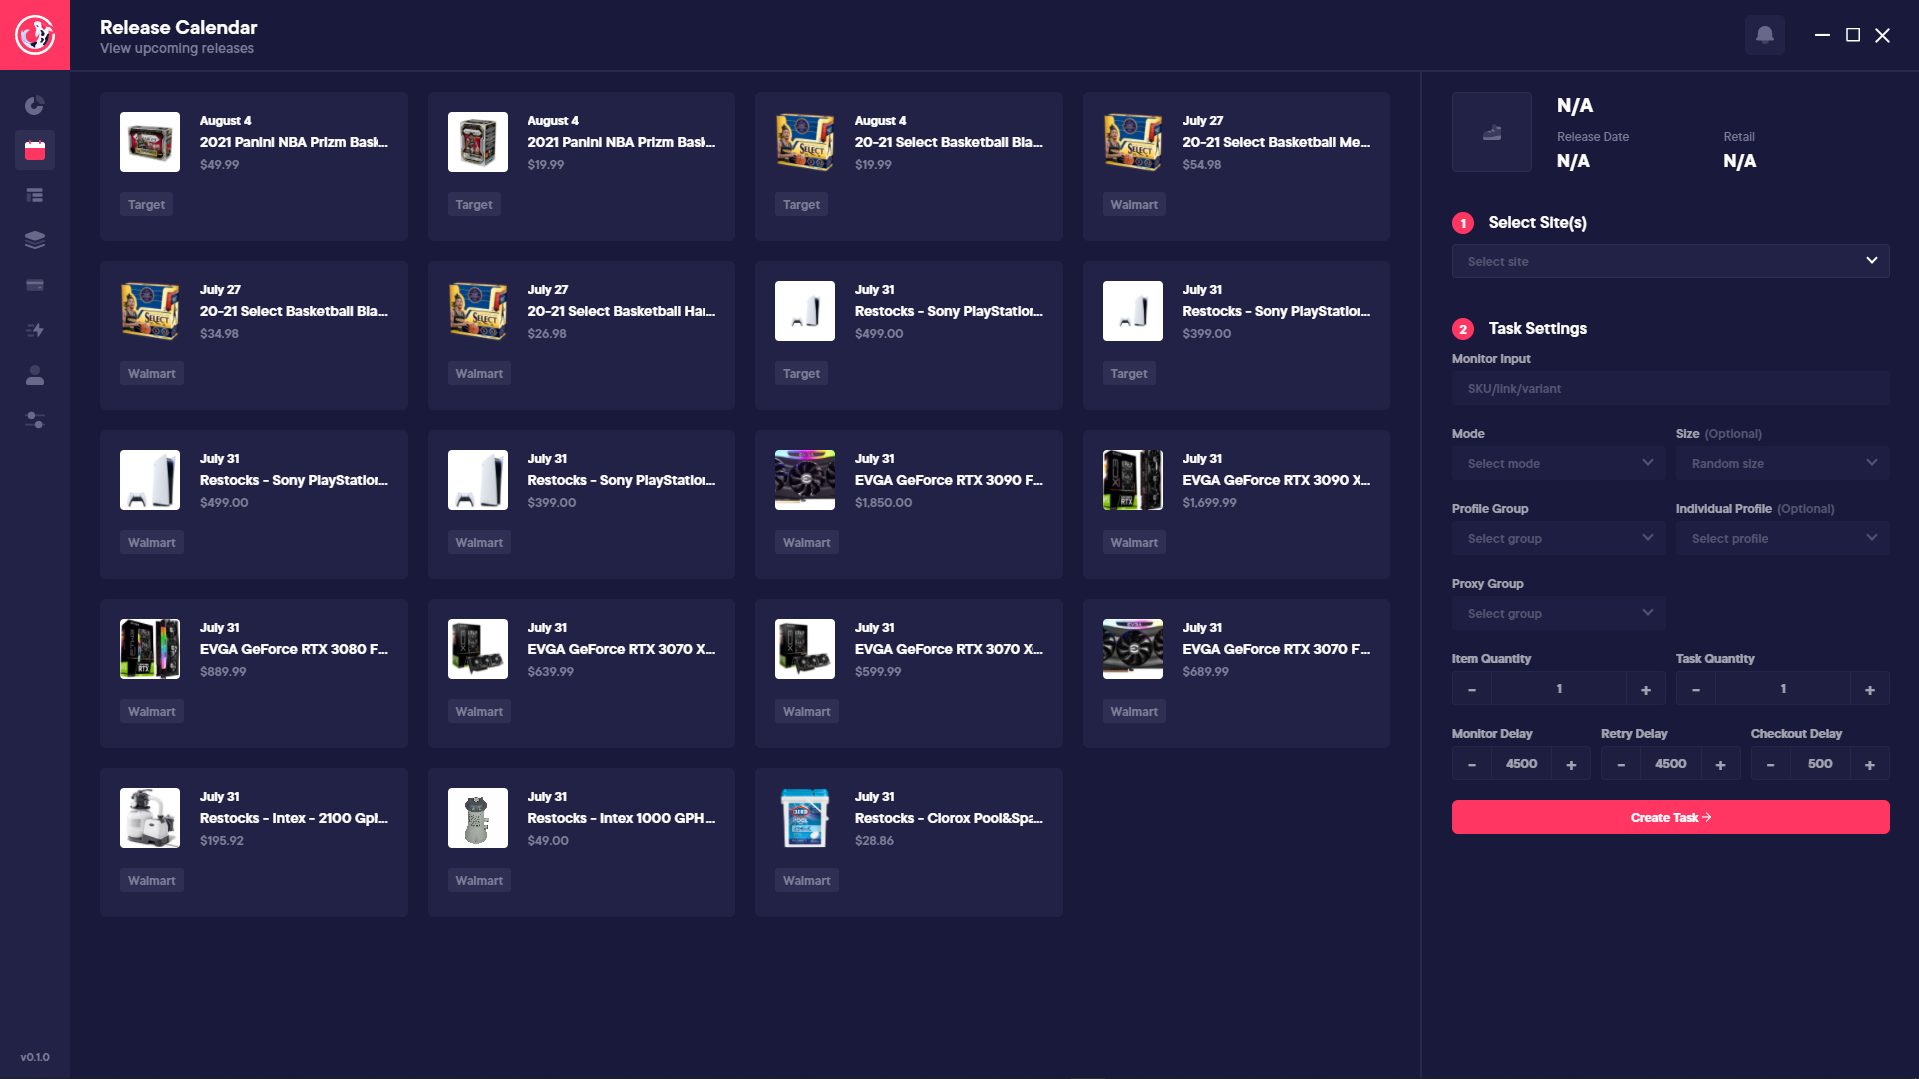1919x1079 pixels.
Task: Open the Select mode dropdown
Action: pyautogui.click(x=1558, y=463)
